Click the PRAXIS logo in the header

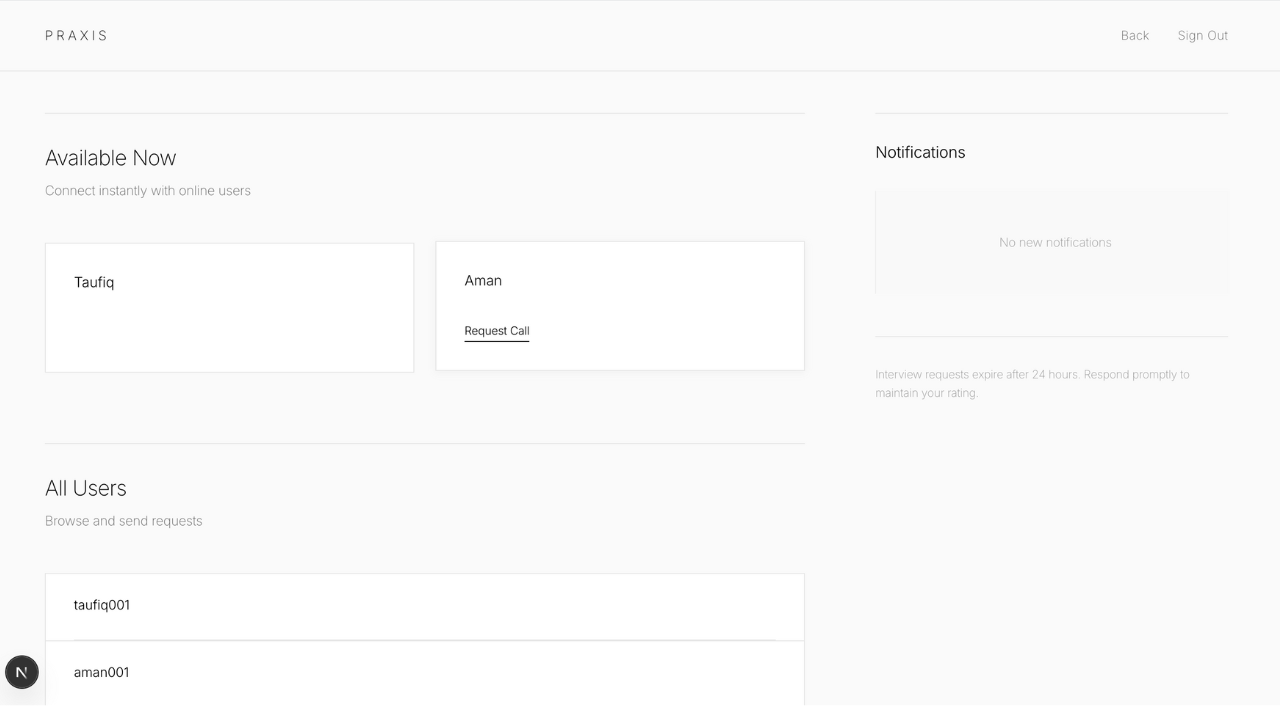pyautogui.click(x=75, y=35)
